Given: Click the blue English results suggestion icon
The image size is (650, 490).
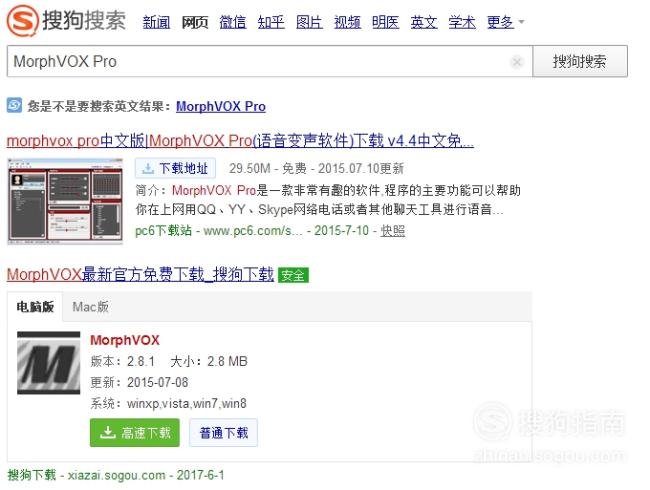Looking at the screenshot, I should pos(15,105).
